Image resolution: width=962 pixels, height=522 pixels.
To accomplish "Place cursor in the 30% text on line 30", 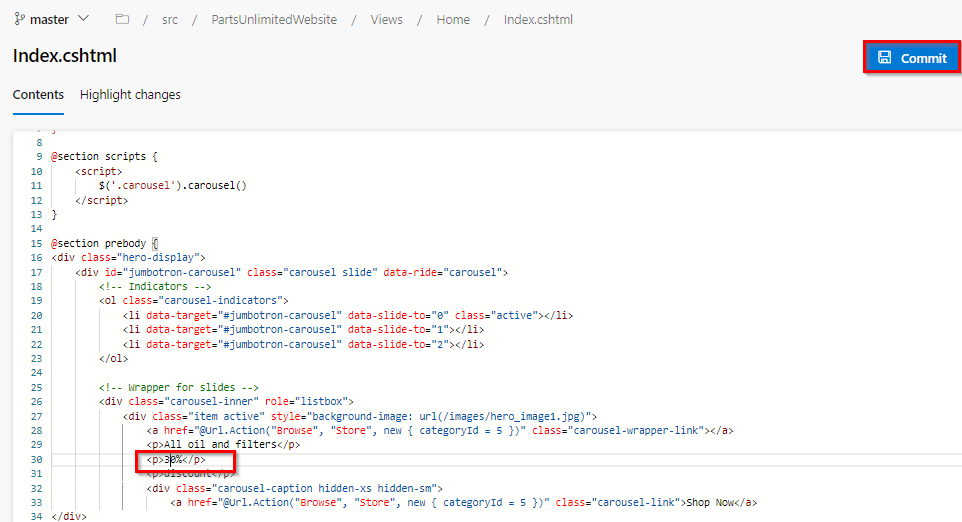I will click(x=173, y=459).
